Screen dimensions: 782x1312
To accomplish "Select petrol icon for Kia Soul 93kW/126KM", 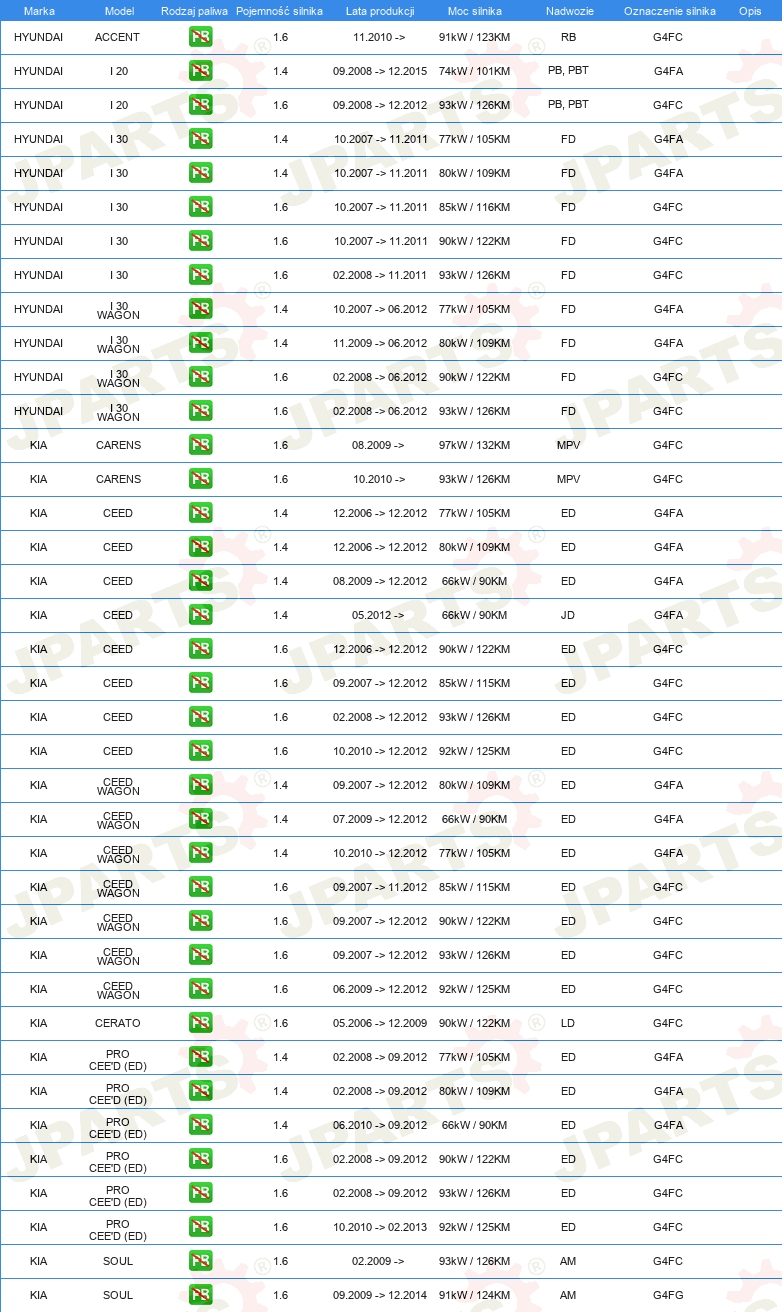I will coord(200,1261).
